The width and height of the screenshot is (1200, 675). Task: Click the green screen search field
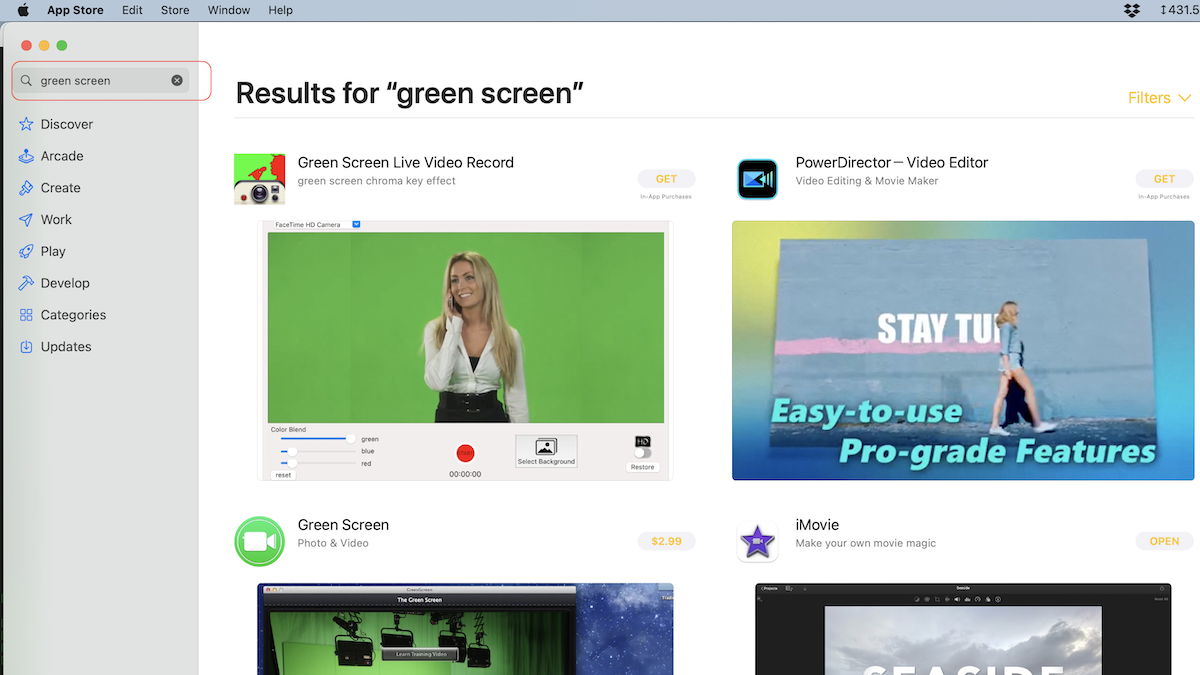[101, 80]
